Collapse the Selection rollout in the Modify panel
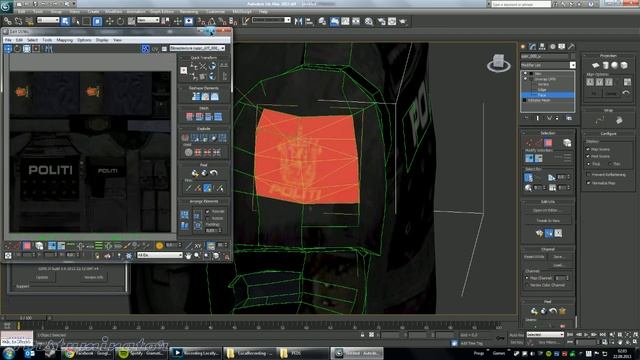Viewport: 640px width, 360px height. [x=548, y=133]
